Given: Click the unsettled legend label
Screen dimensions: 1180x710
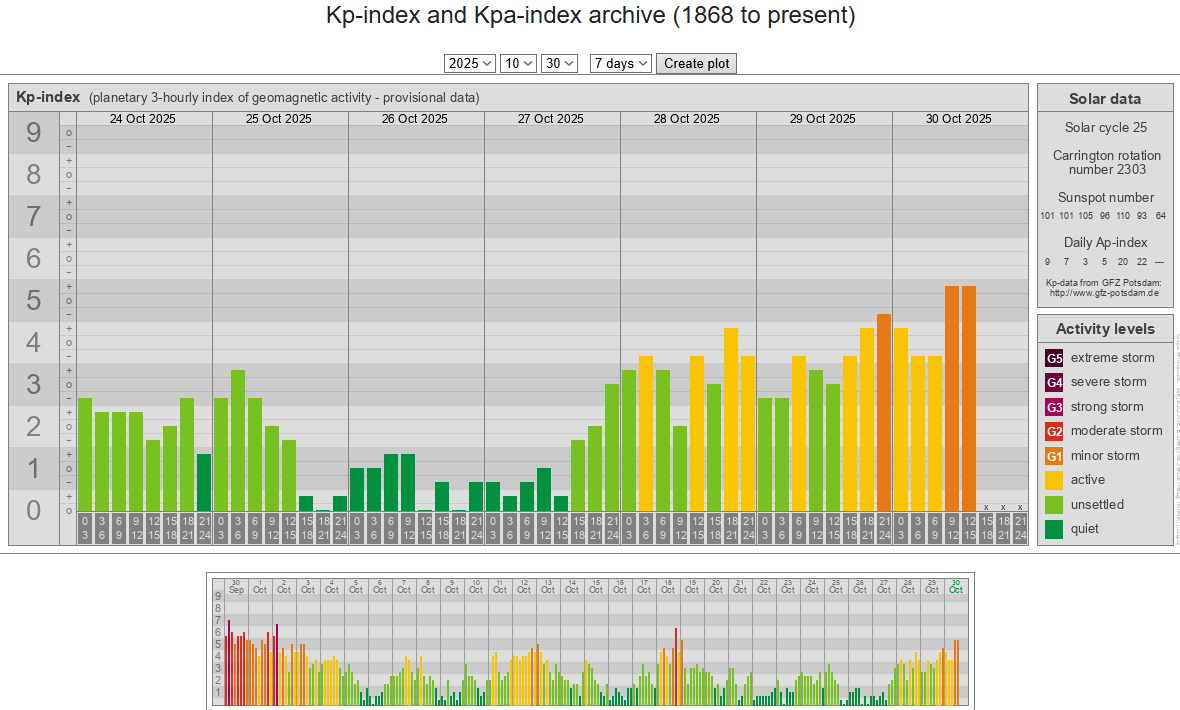Looking at the screenshot, I should 1097,504.
